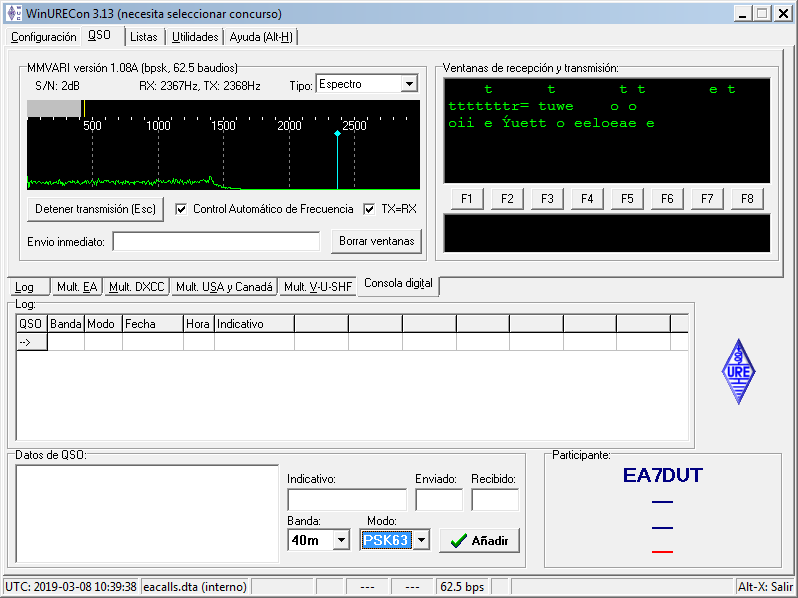This screenshot has width=798, height=598.
Task: Switch to the Configuración tab
Action: click(43, 37)
